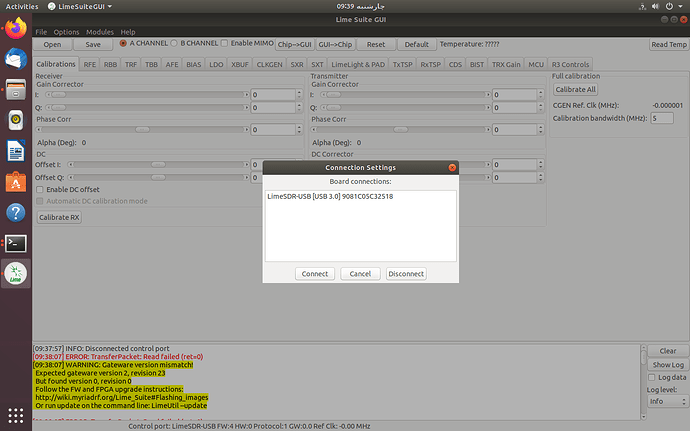Click the Disconnect button
This screenshot has height=431, width=690.
pos(406,274)
